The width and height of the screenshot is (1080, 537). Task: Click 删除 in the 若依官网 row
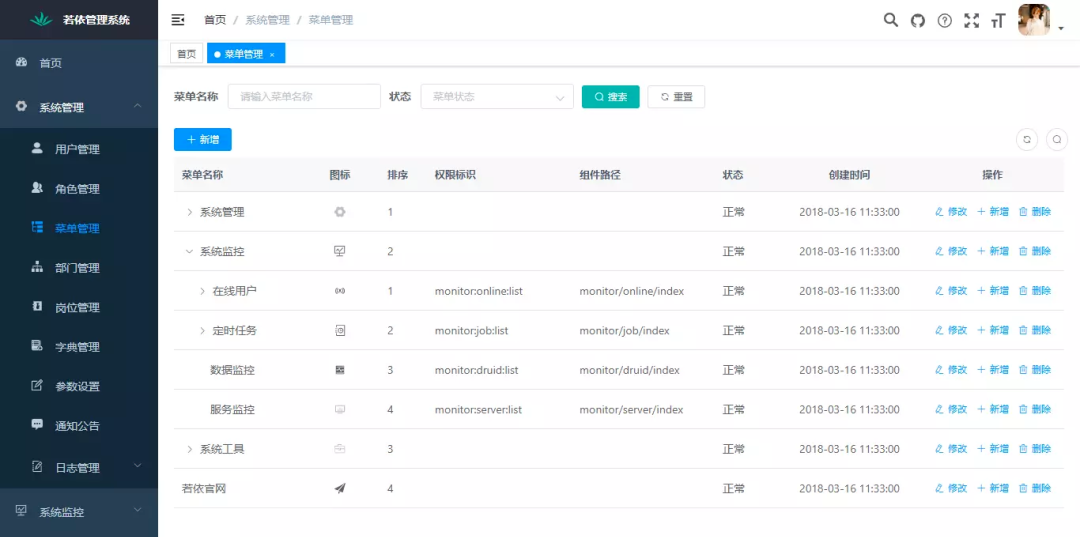point(1035,488)
